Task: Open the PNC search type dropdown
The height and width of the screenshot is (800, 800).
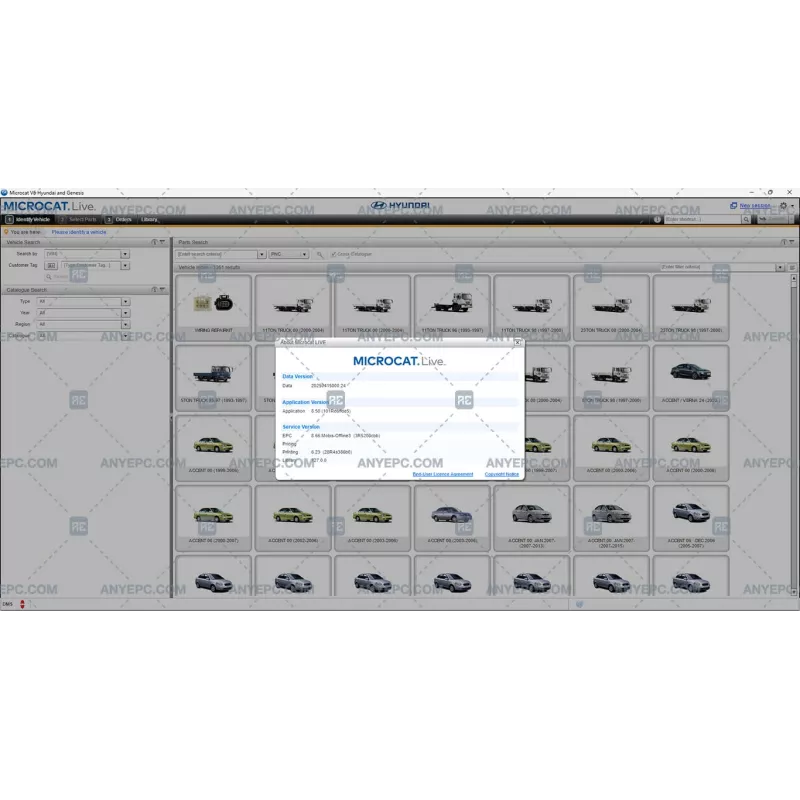Action: click(x=305, y=255)
